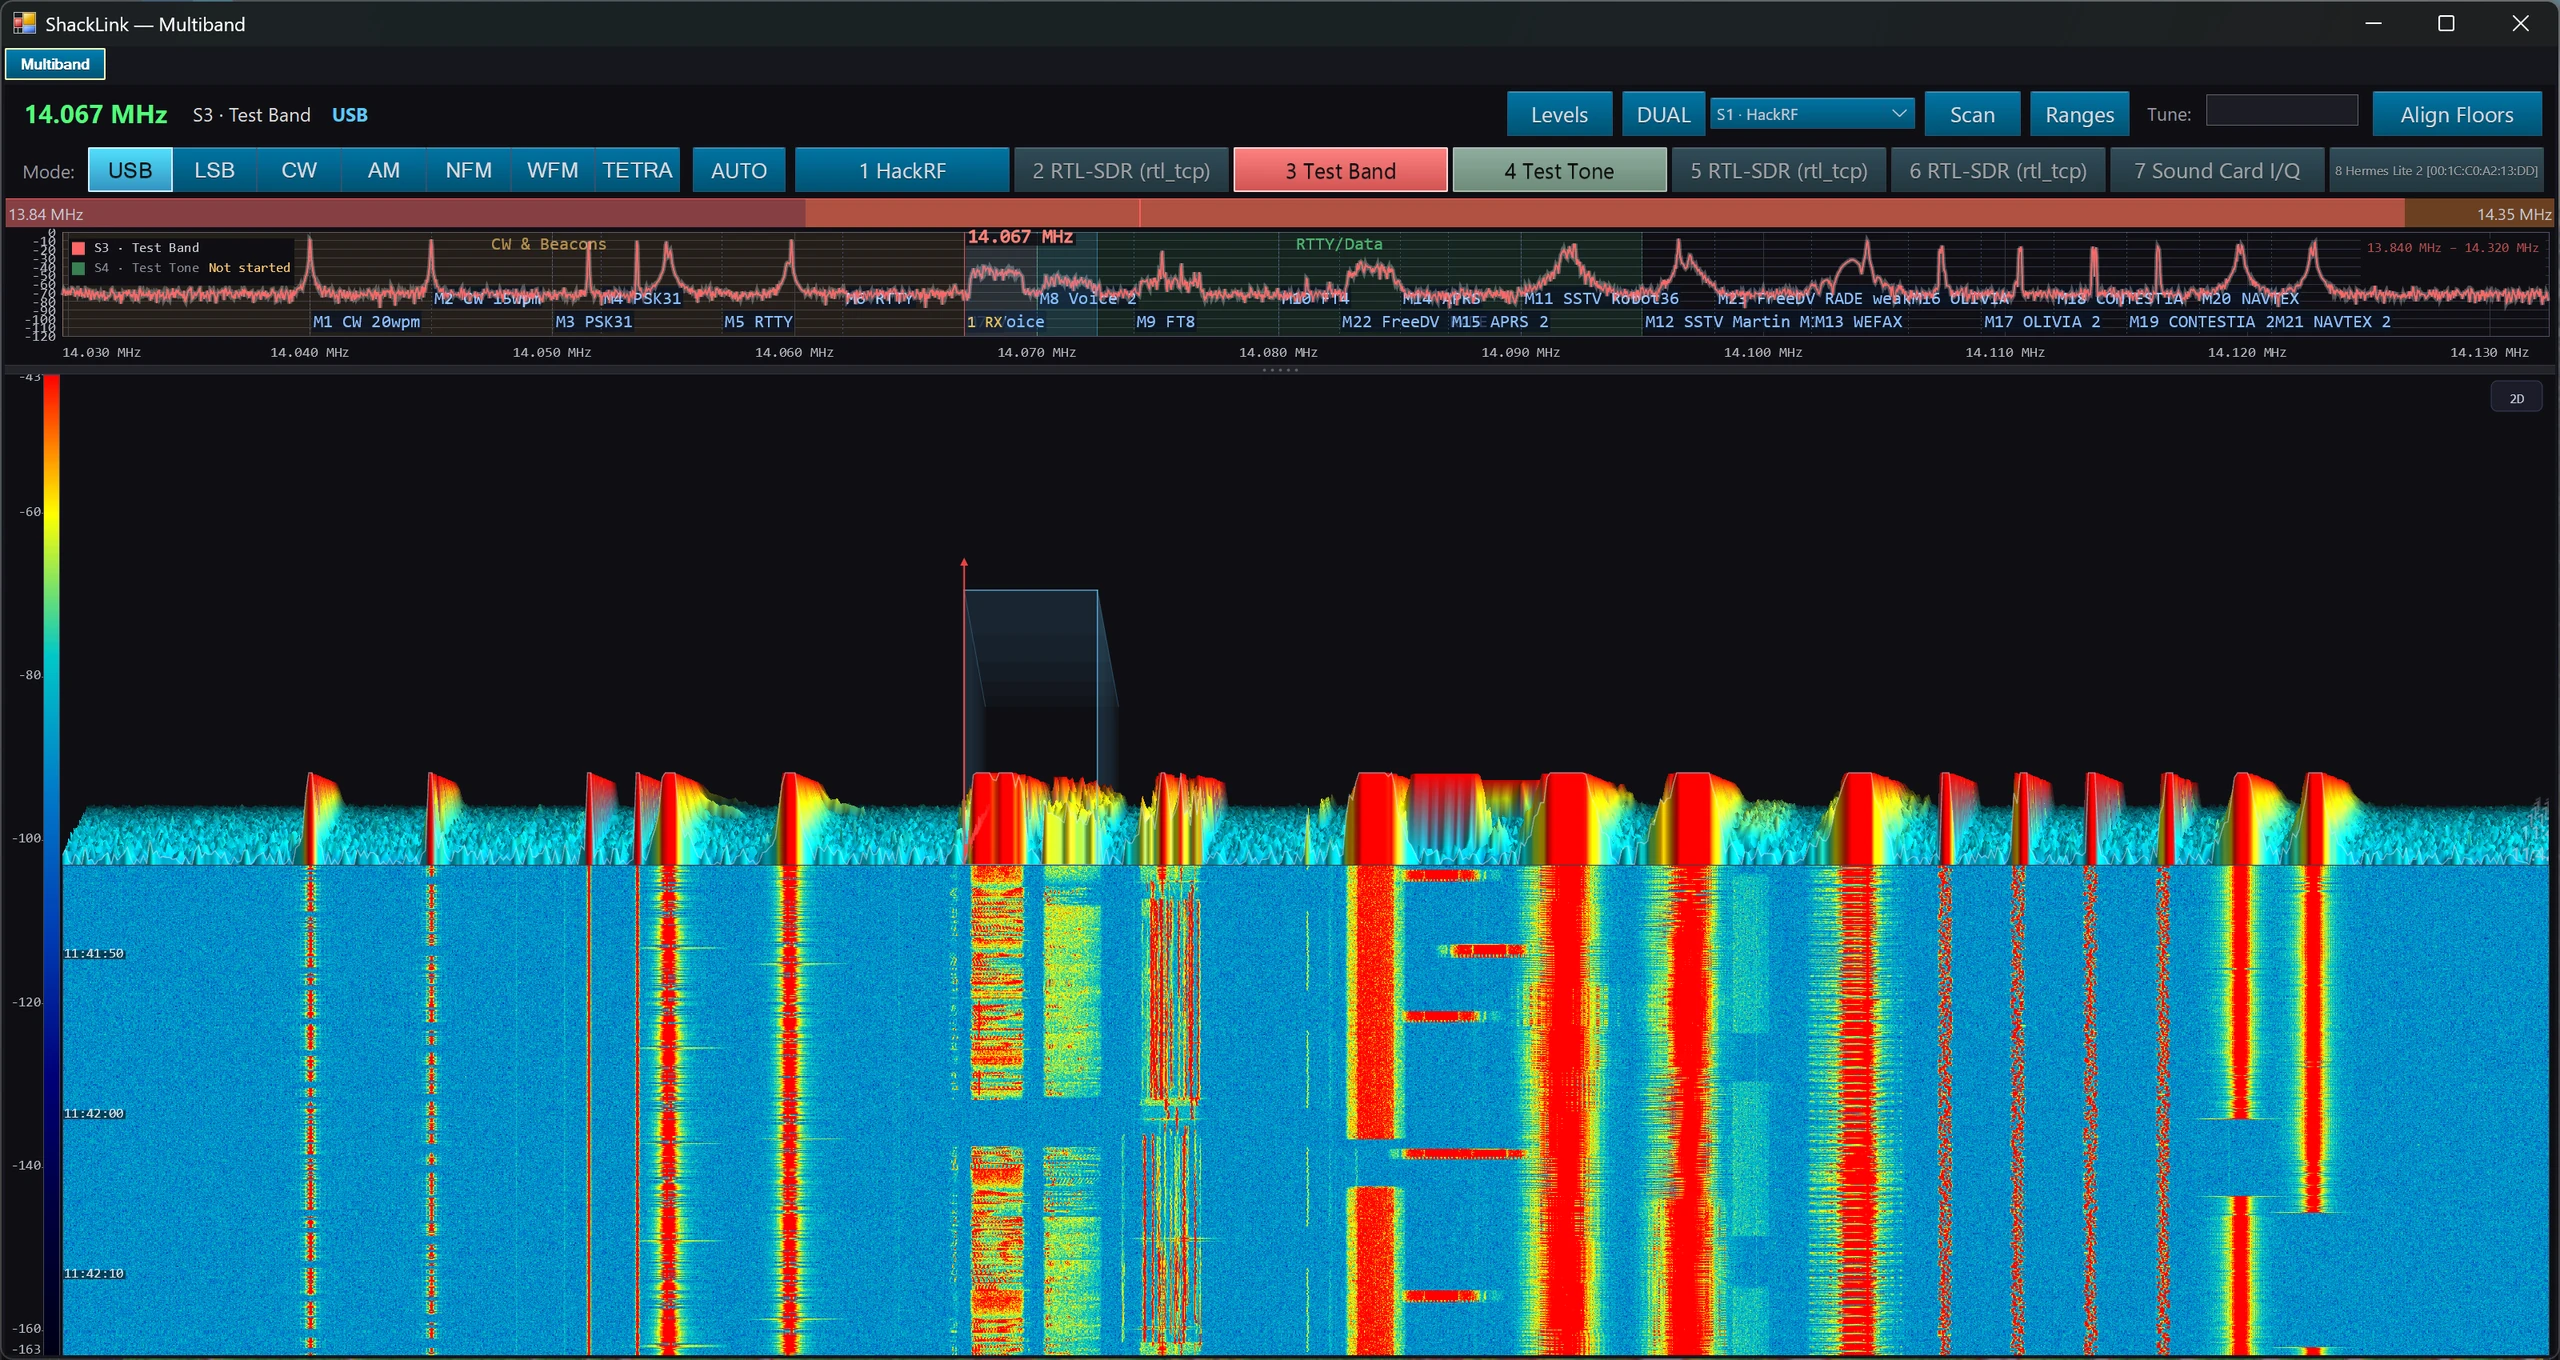Viewport: 2560px width, 1360px height.
Task: Select NFM demodulation mode
Action: click(x=468, y=170)
